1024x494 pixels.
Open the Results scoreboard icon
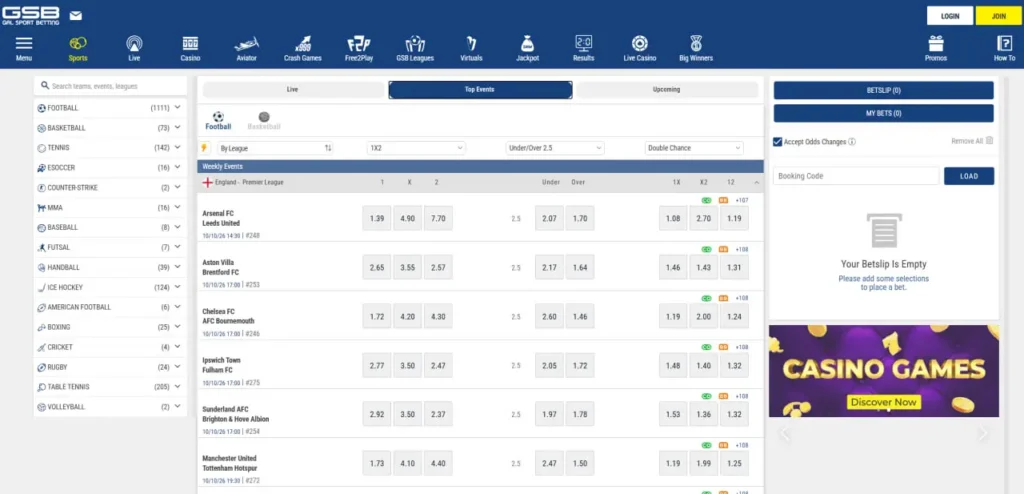pyautogui.click(x=583, y=43)
